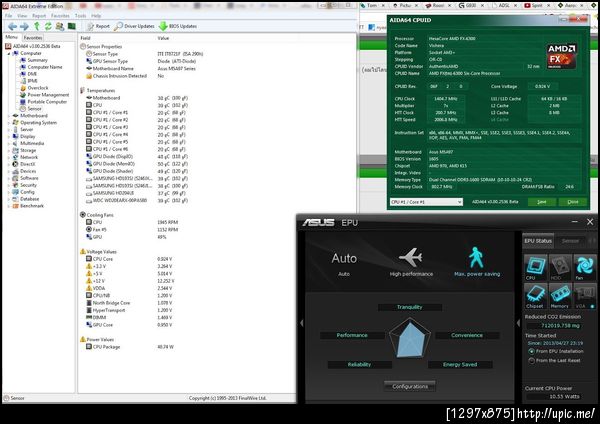Click Save in the AIDA64 CPUID window
This screenshot has width=600, height=424.
pos(541,202)
